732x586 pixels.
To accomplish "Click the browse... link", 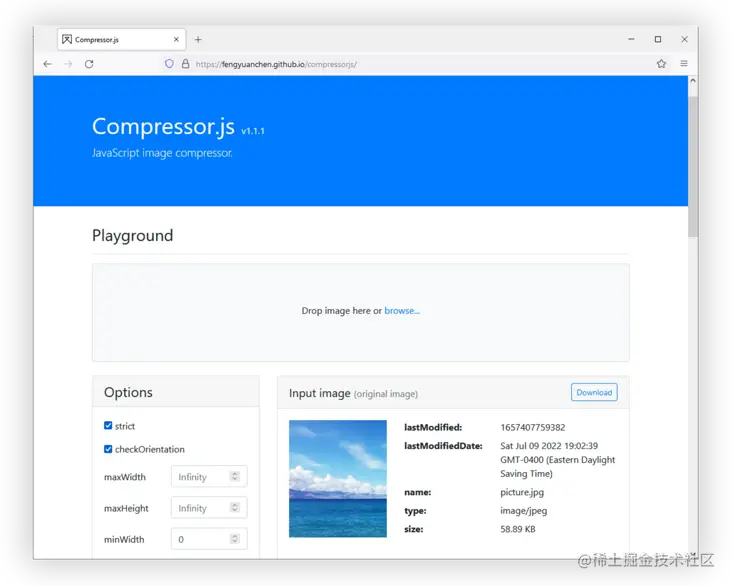I will [402, 311].
